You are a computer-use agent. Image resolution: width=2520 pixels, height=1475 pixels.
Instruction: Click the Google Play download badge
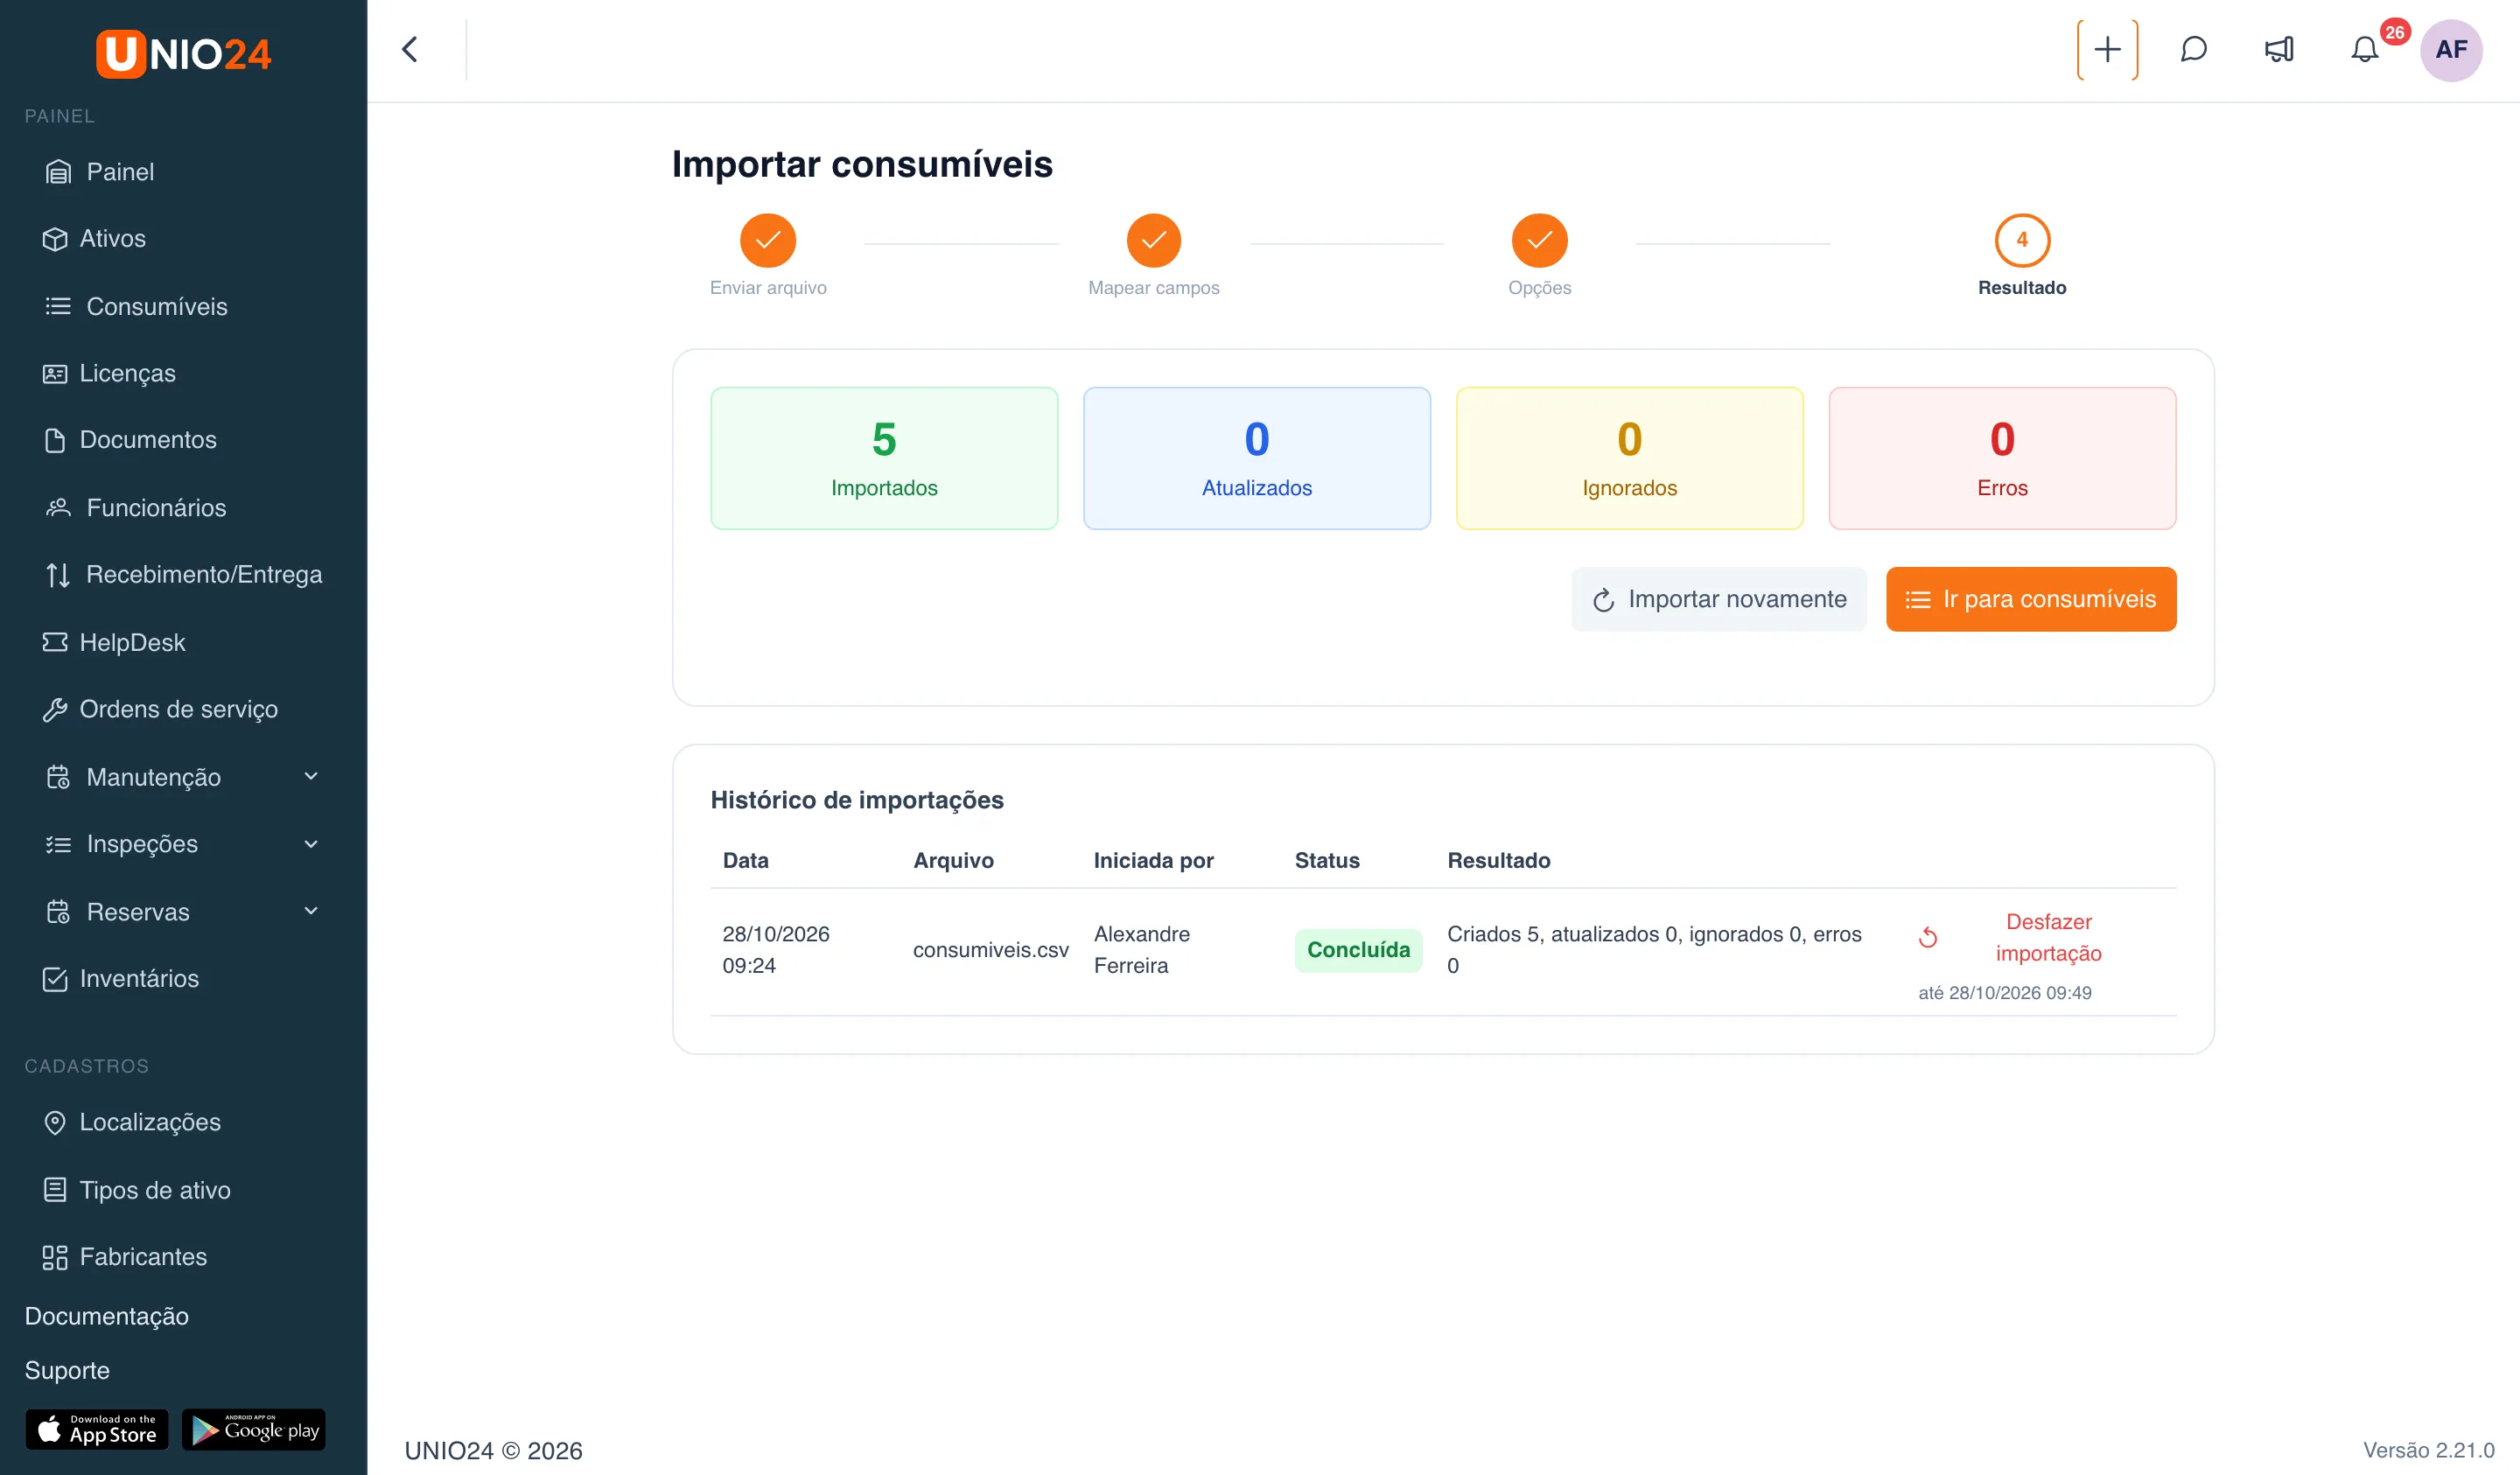pyautogui.click(x=254, y=1429)
